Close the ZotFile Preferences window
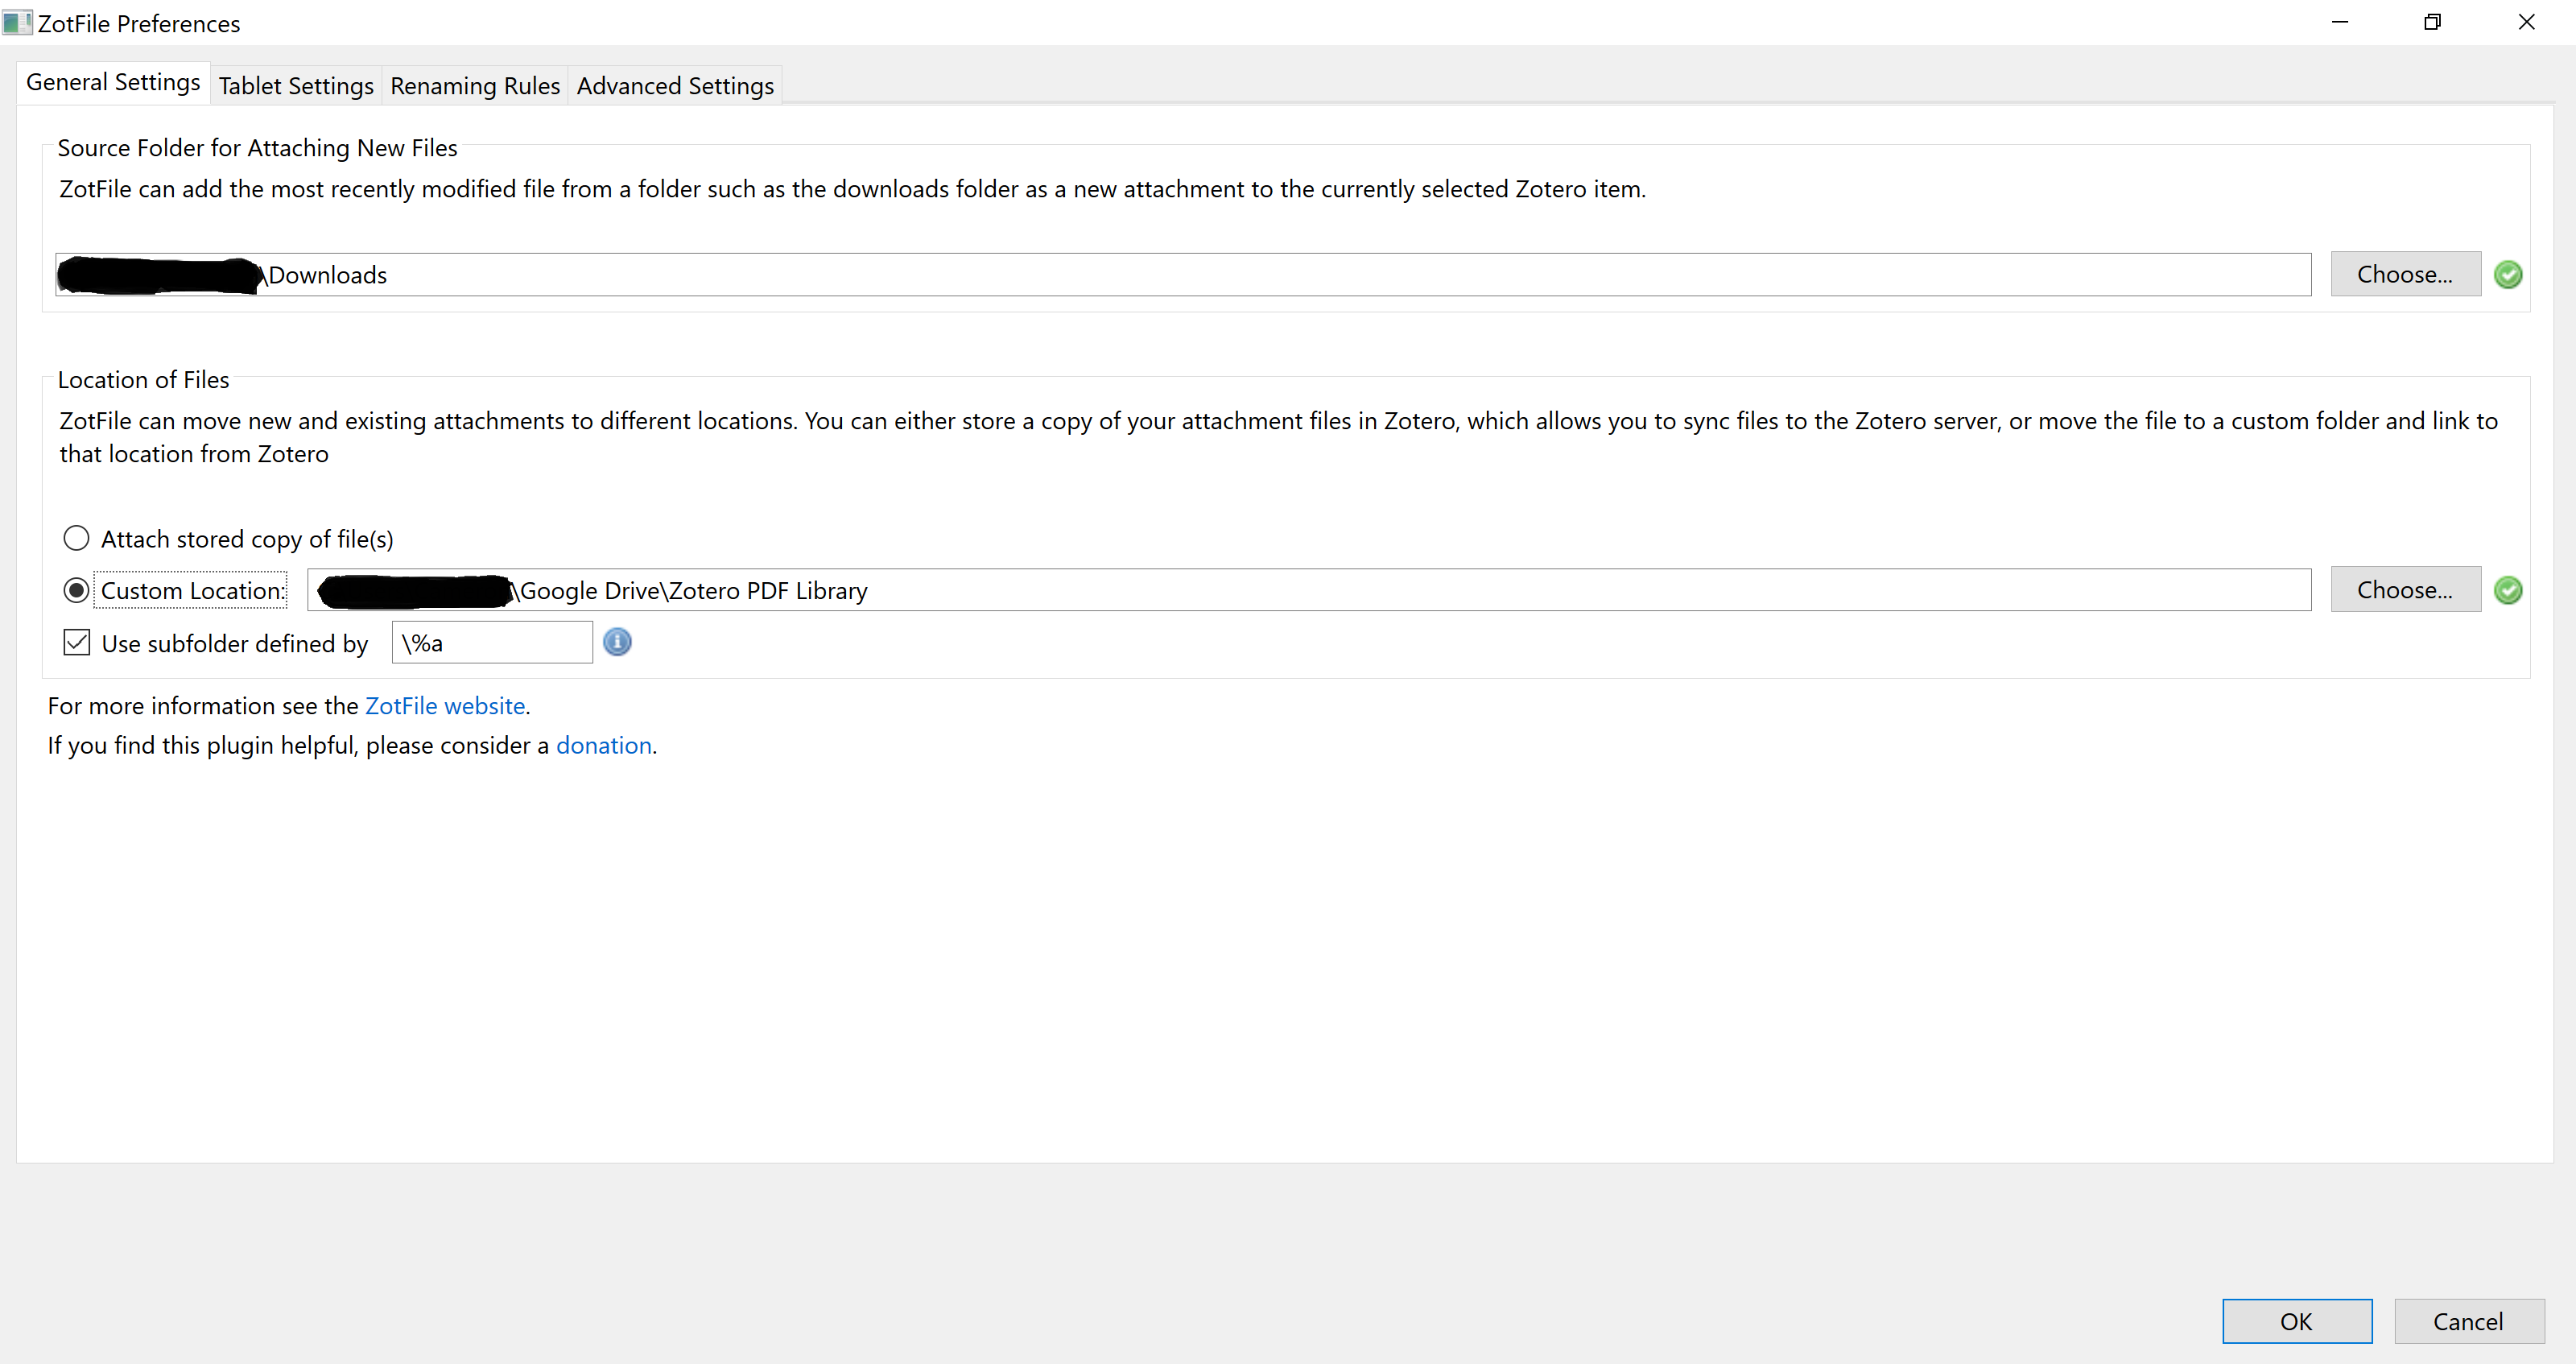 click(2526, 22)
